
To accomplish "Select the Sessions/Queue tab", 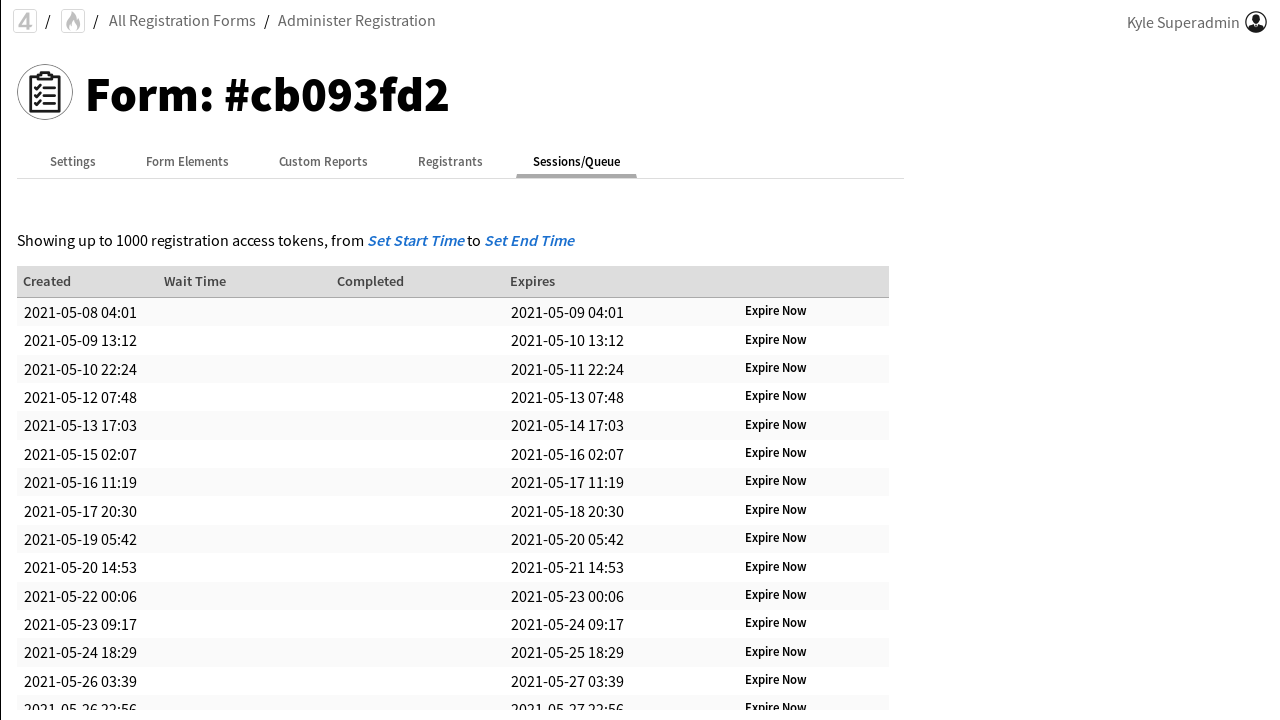I will [x=576, y=162].
